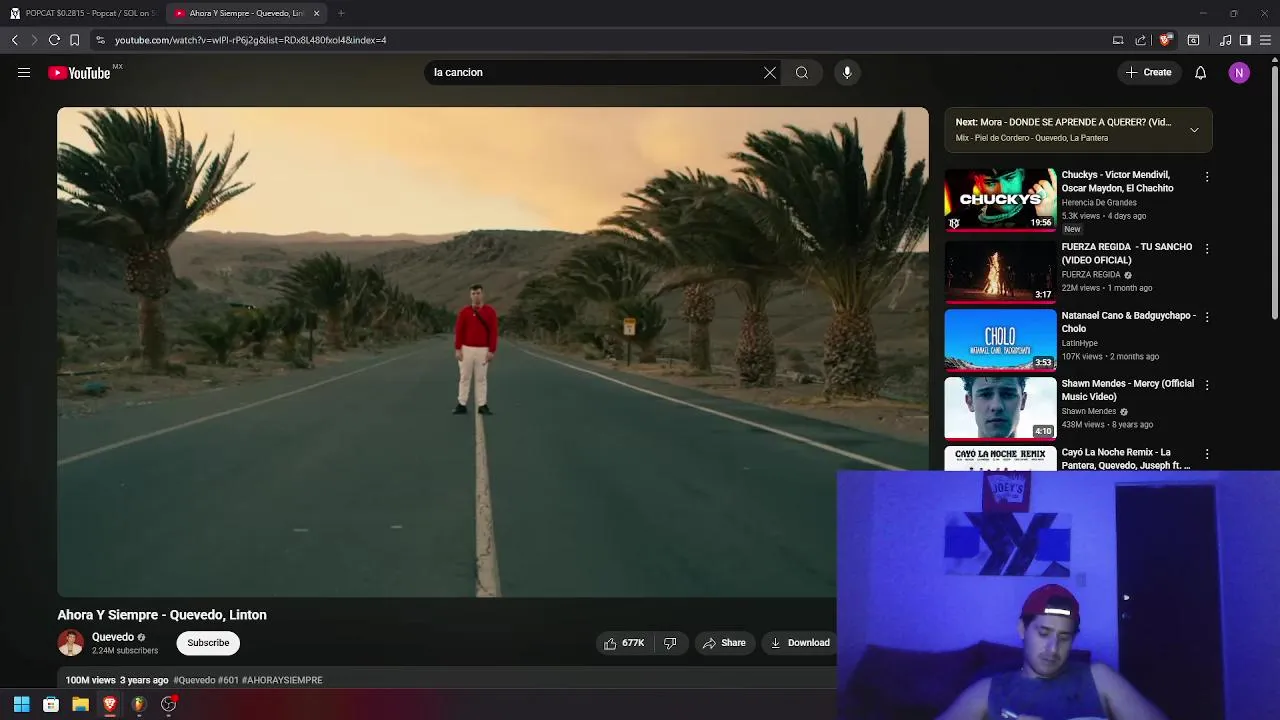Screen dimensions: 1280x720
Task: Start voice search with microphone icon
Action: [847, 73]
